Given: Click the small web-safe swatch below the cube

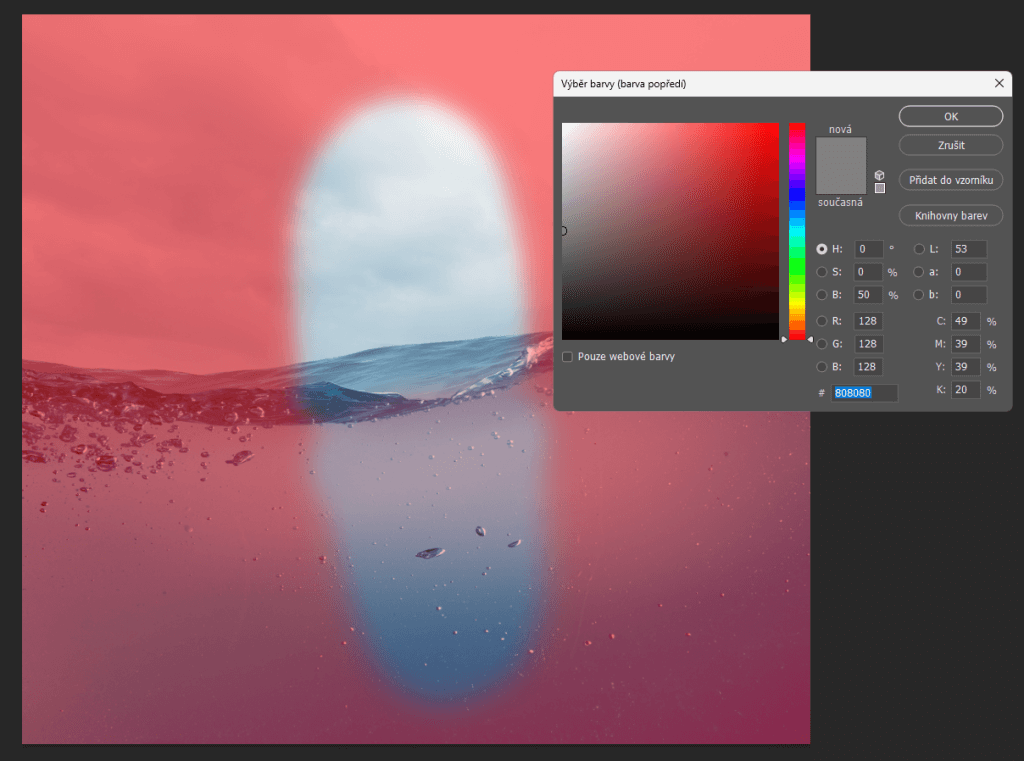Looking at the screenshot, I should pos(879,188).
